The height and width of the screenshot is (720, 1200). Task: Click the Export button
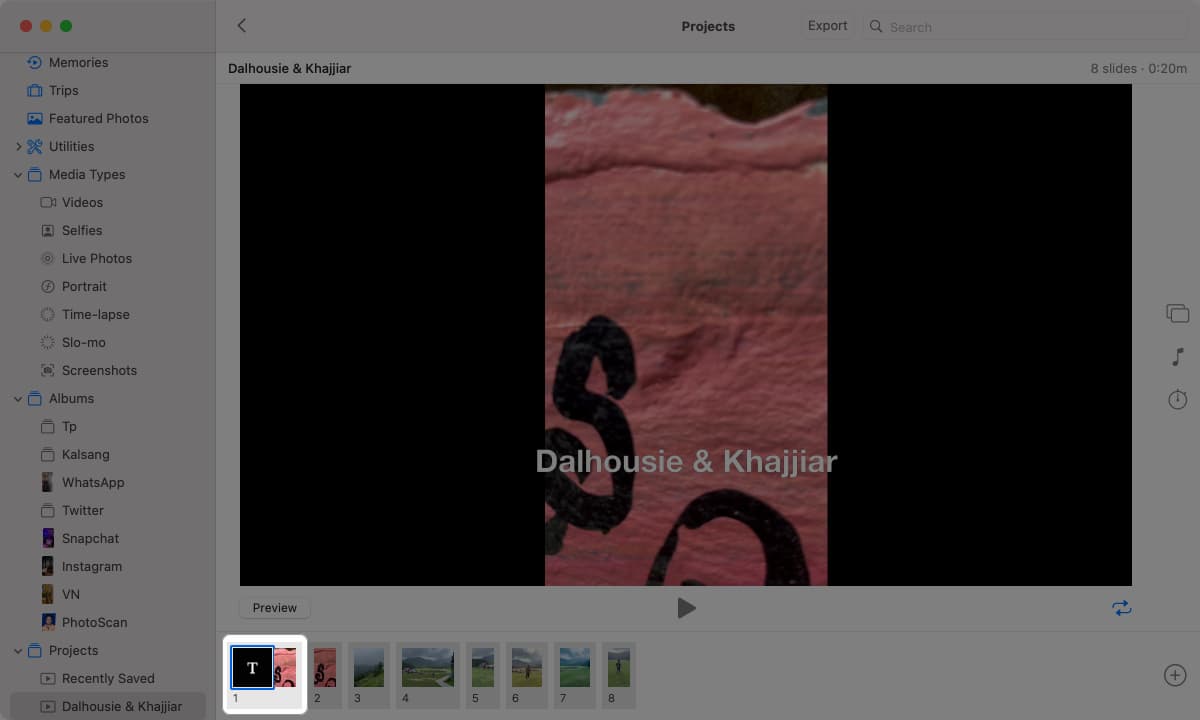827,26
